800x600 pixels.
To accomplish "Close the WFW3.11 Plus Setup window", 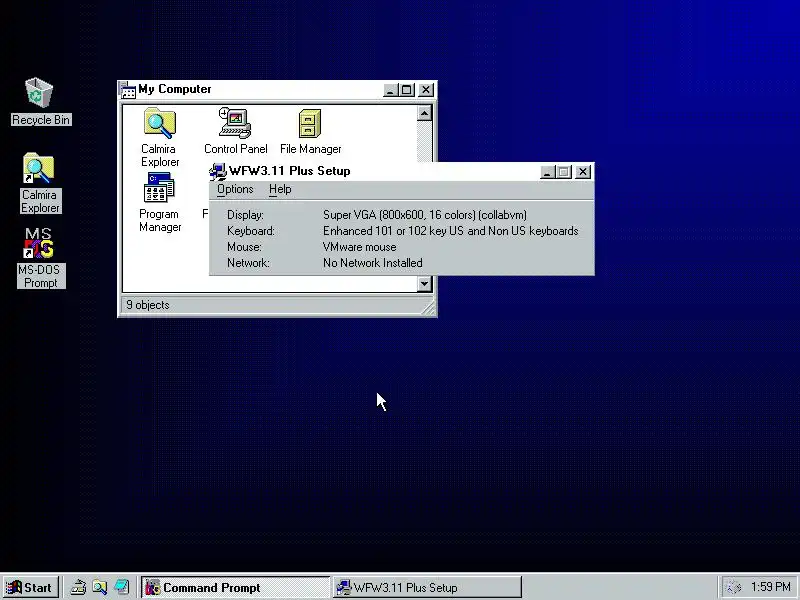I will pyautogui.click(x=583, y=172).
